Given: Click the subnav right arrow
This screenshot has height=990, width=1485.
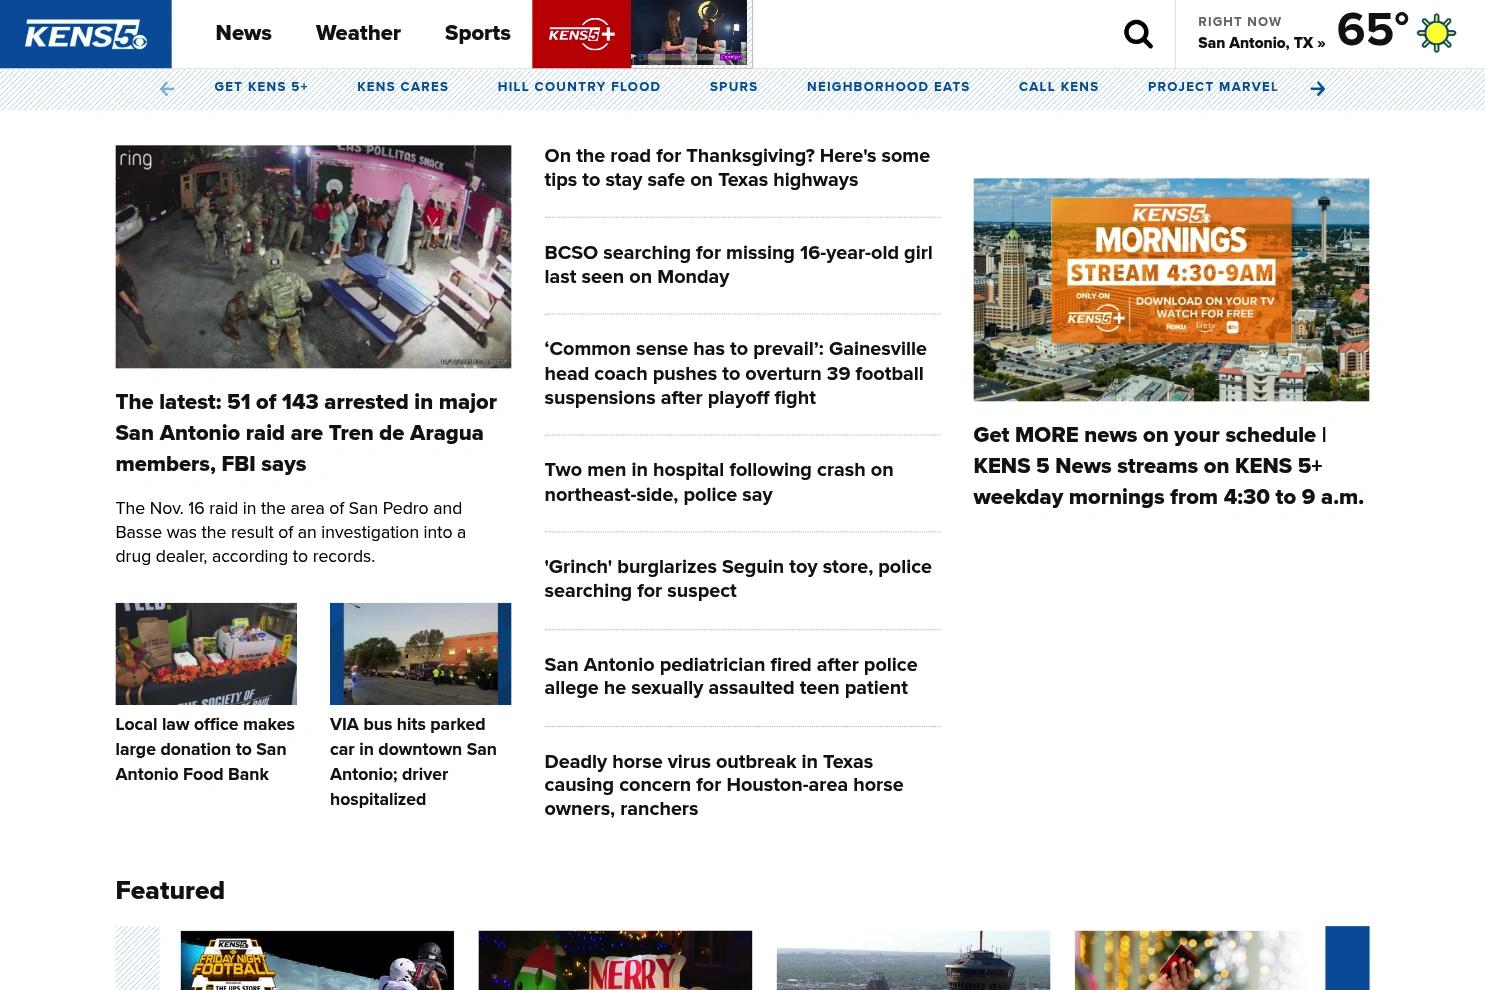Looking at the screenshot, I should [1317, 89].
